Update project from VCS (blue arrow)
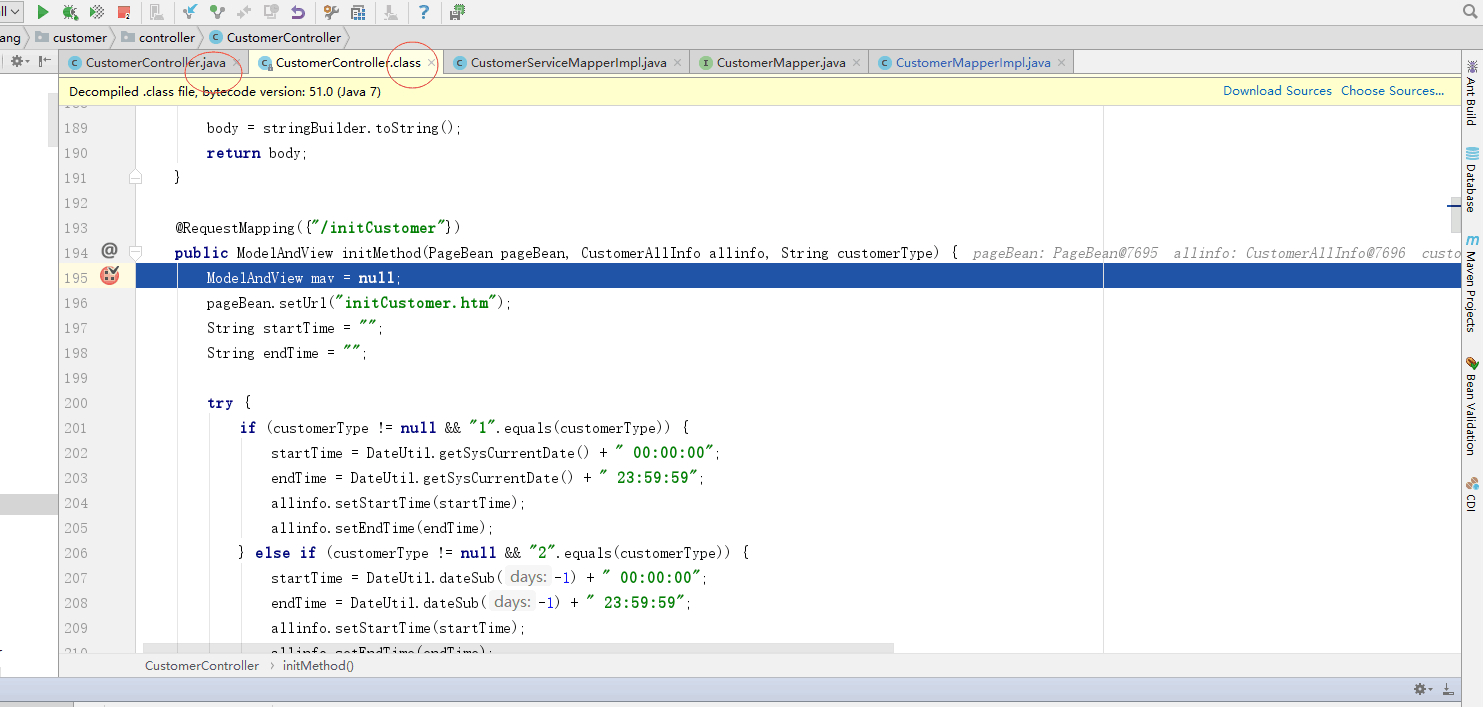This screenshot has width=1483, height=707. [190, 12]
